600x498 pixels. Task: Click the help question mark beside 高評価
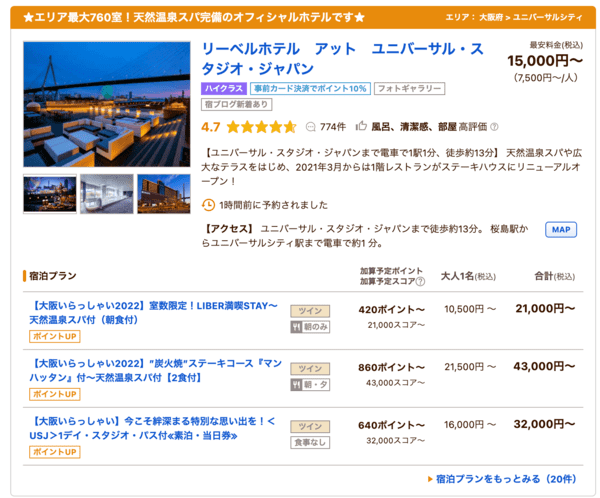494,127
